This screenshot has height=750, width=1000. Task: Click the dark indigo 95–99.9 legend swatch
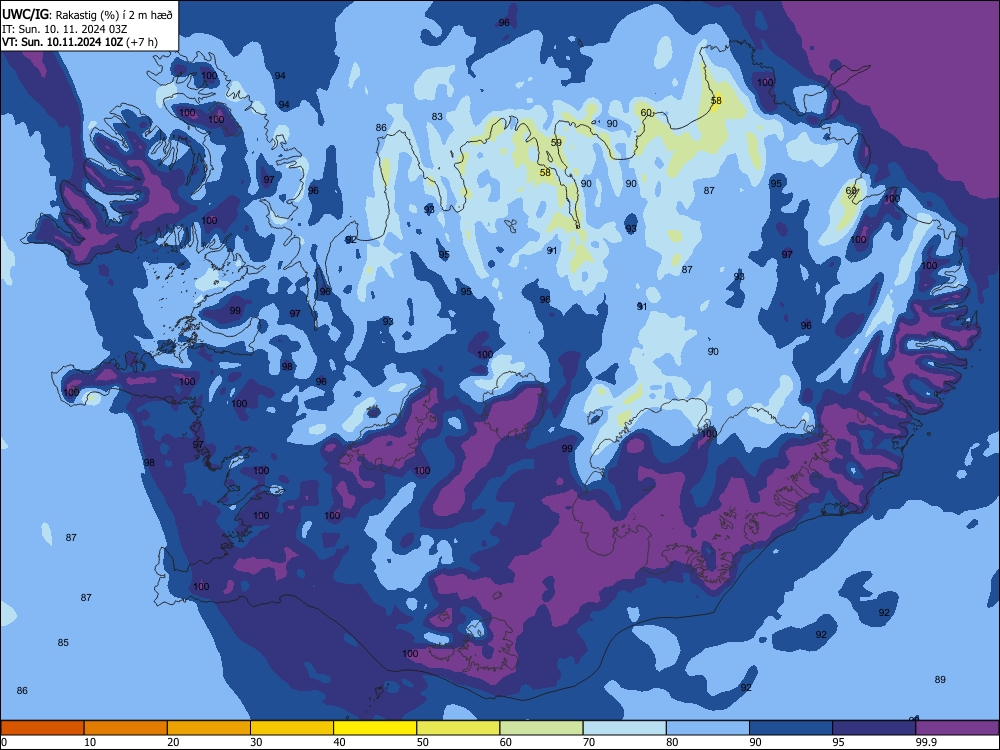pyautogui.click(x=874, y=728)
